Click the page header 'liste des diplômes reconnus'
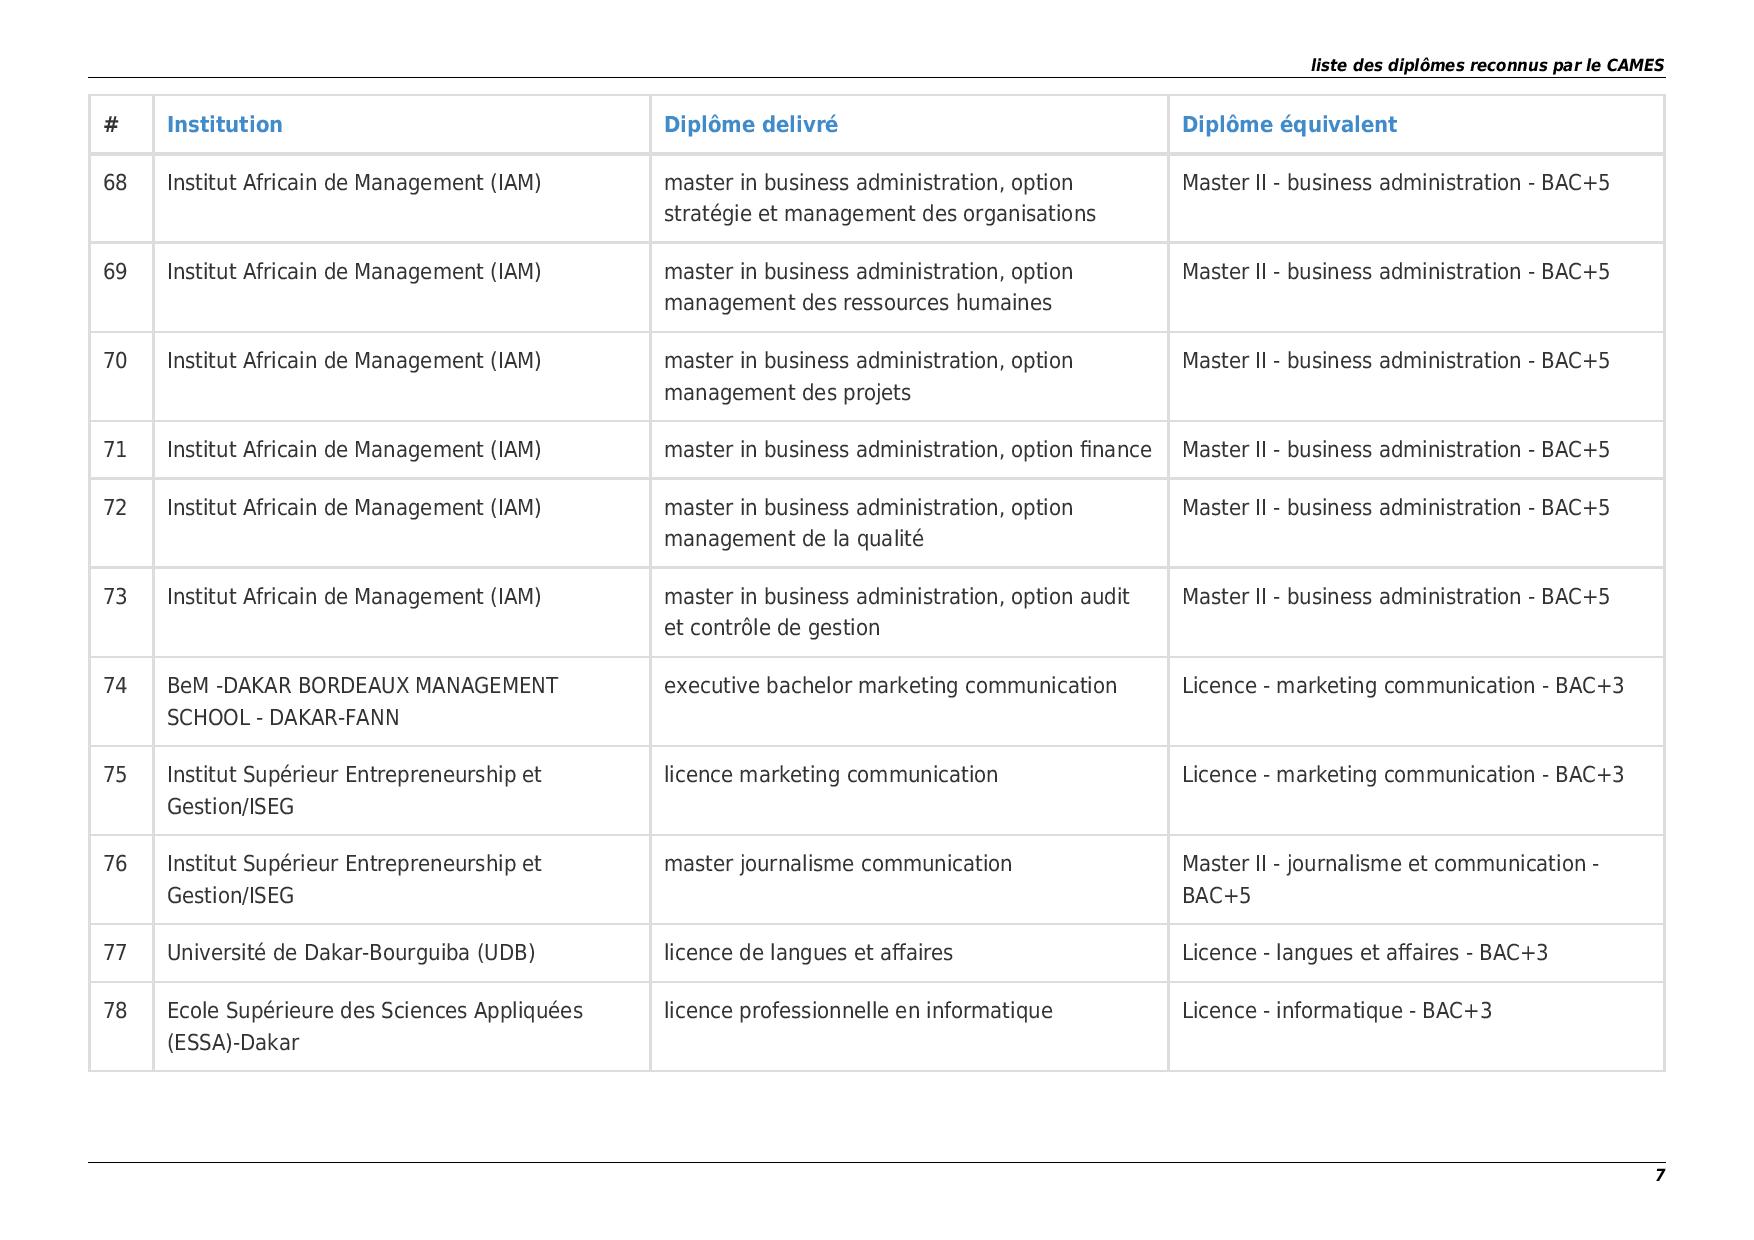This screenshot has width=1754, height=1240. [1488, 65]
